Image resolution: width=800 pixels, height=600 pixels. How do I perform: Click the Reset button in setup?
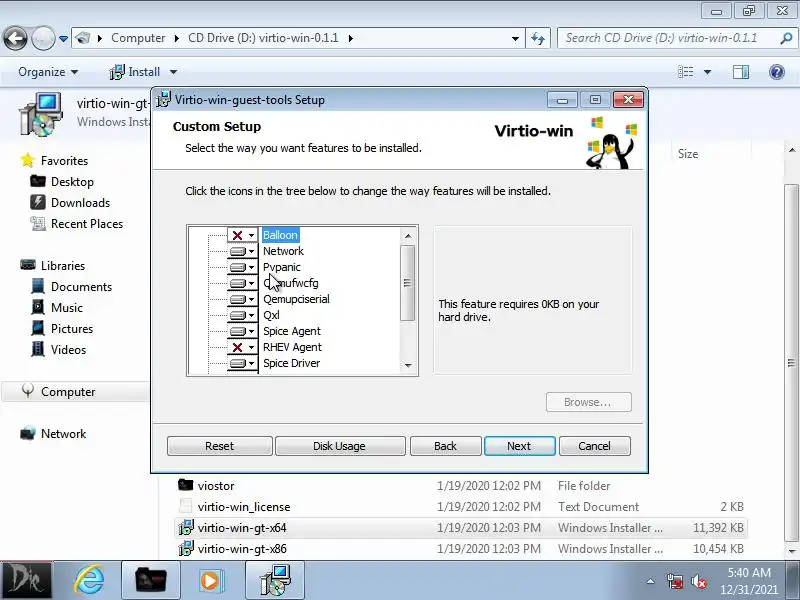(219, 446)
